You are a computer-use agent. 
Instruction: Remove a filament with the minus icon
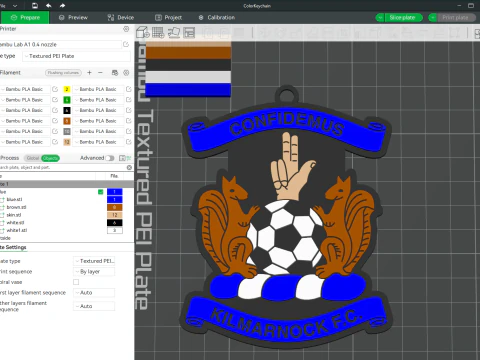click(x=100, y=72)
